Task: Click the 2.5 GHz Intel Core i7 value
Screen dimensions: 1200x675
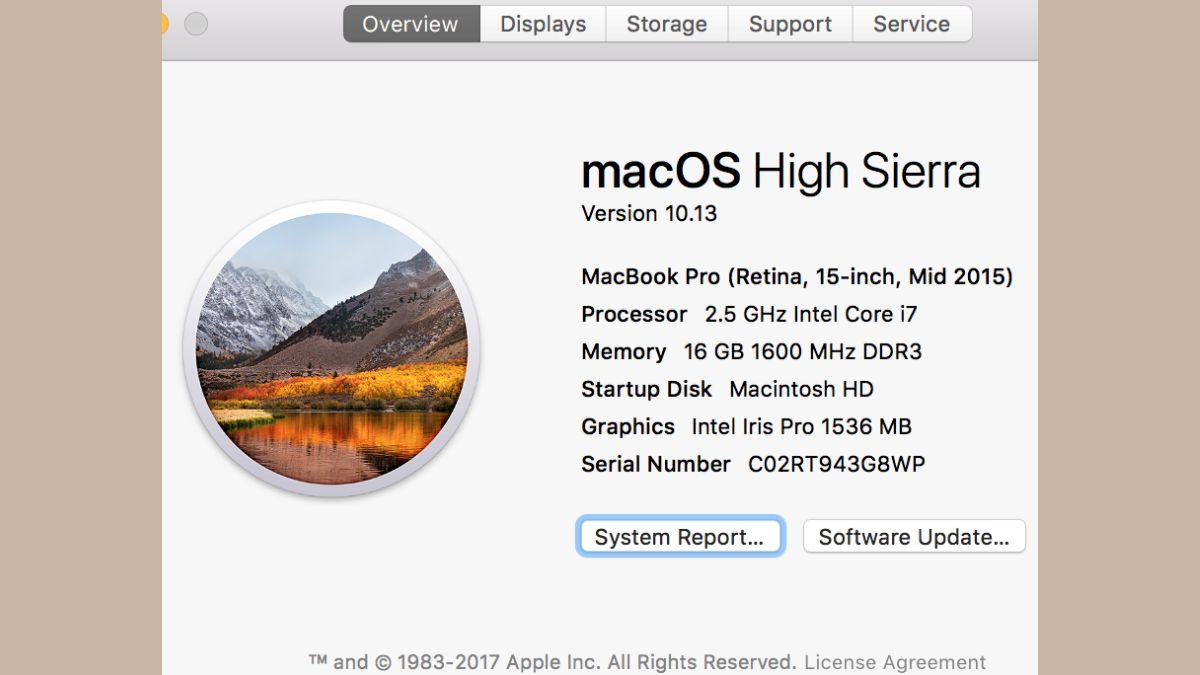Action: [x=811, y=314]
